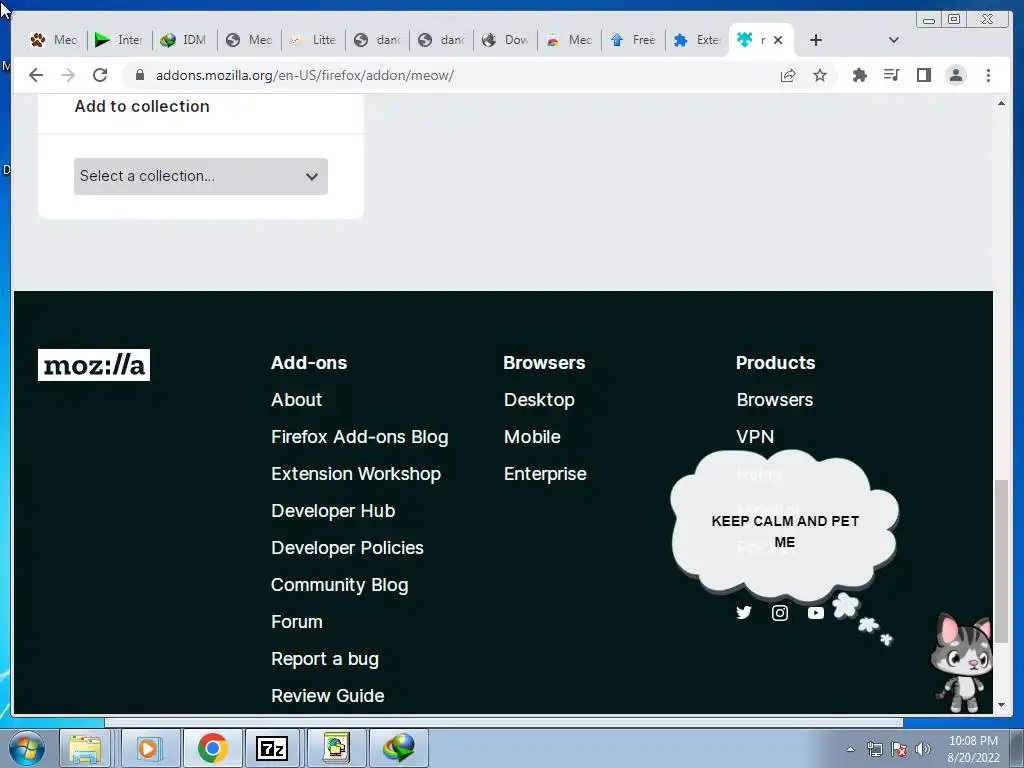The width and height of the screenshot is (1024, 768).
Task: Open the Community Blog link
Action: (340, 585)
